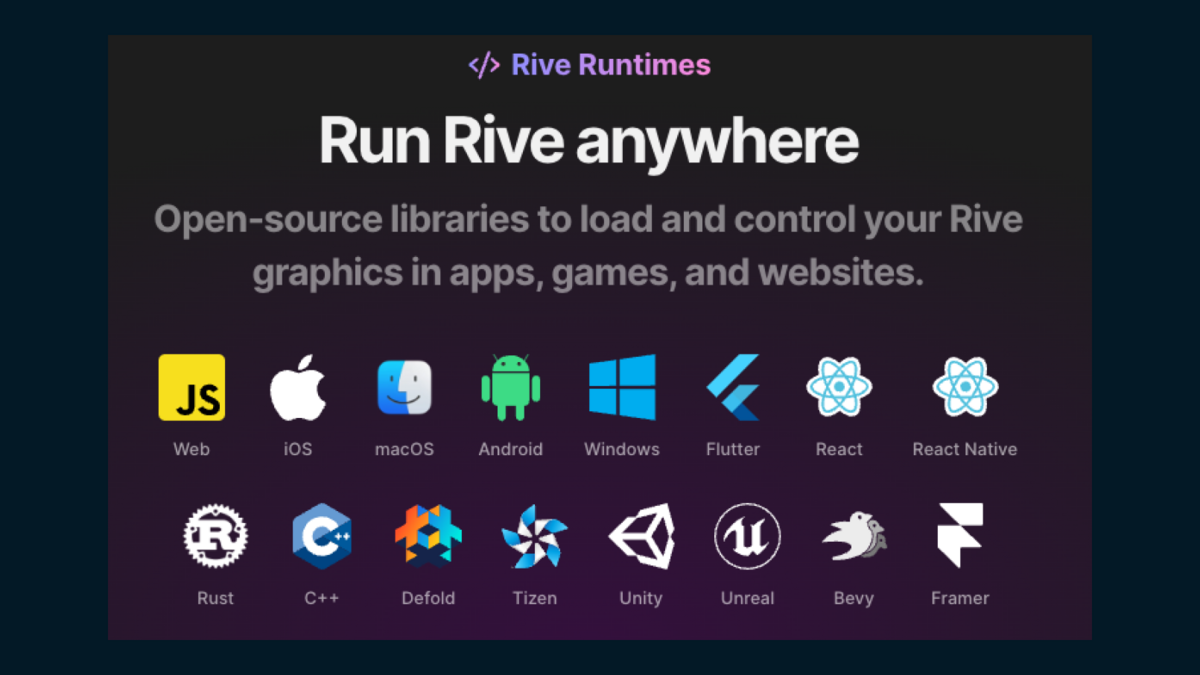Open the 'React Native' label

(965, 449)
